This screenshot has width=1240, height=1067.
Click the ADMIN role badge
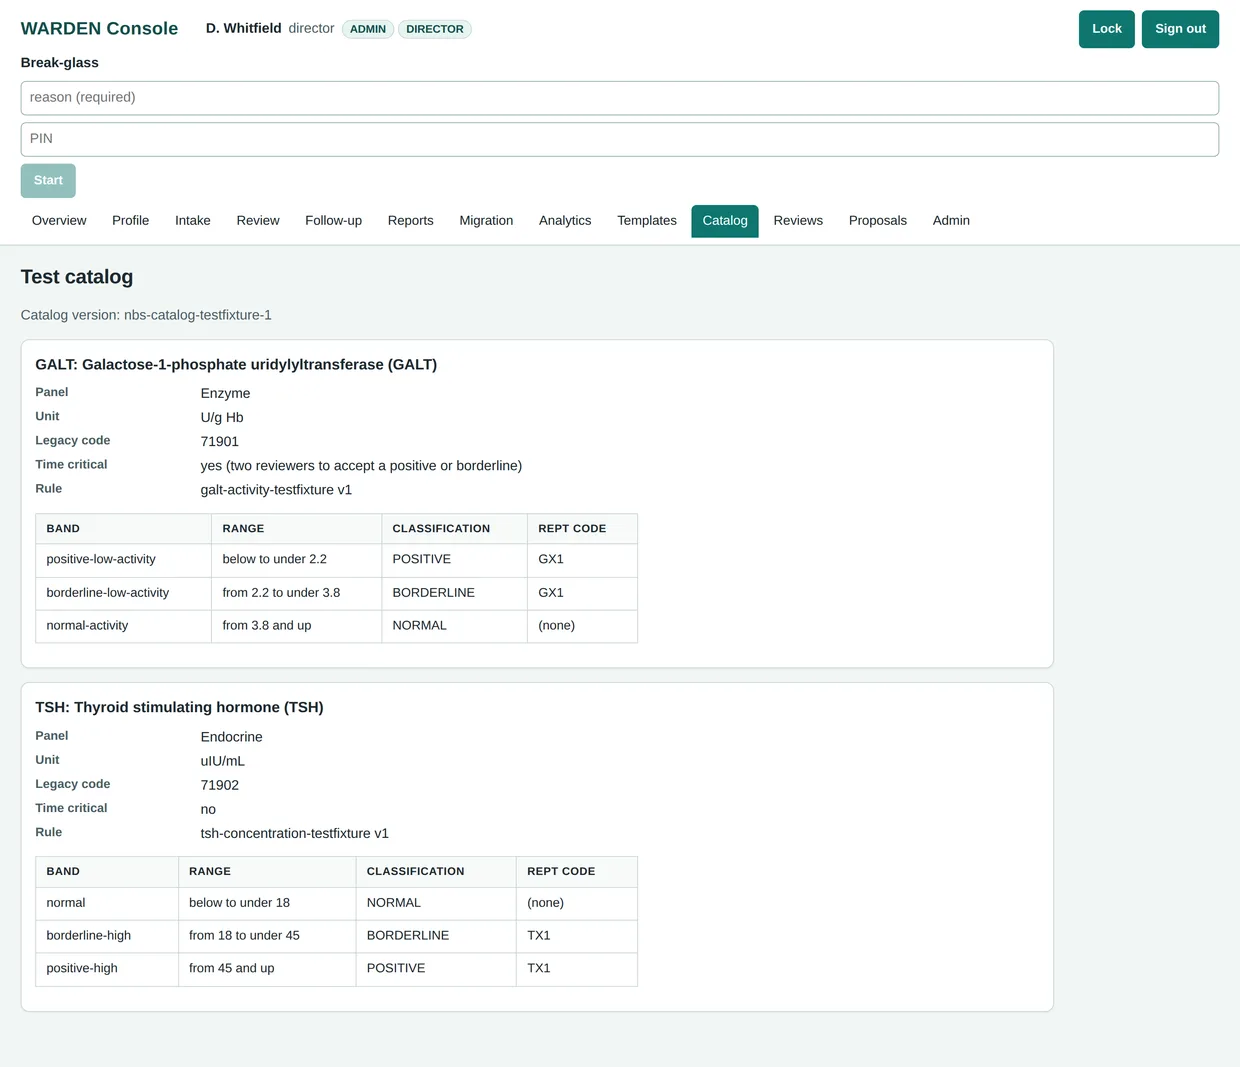(x=368, y=29)
